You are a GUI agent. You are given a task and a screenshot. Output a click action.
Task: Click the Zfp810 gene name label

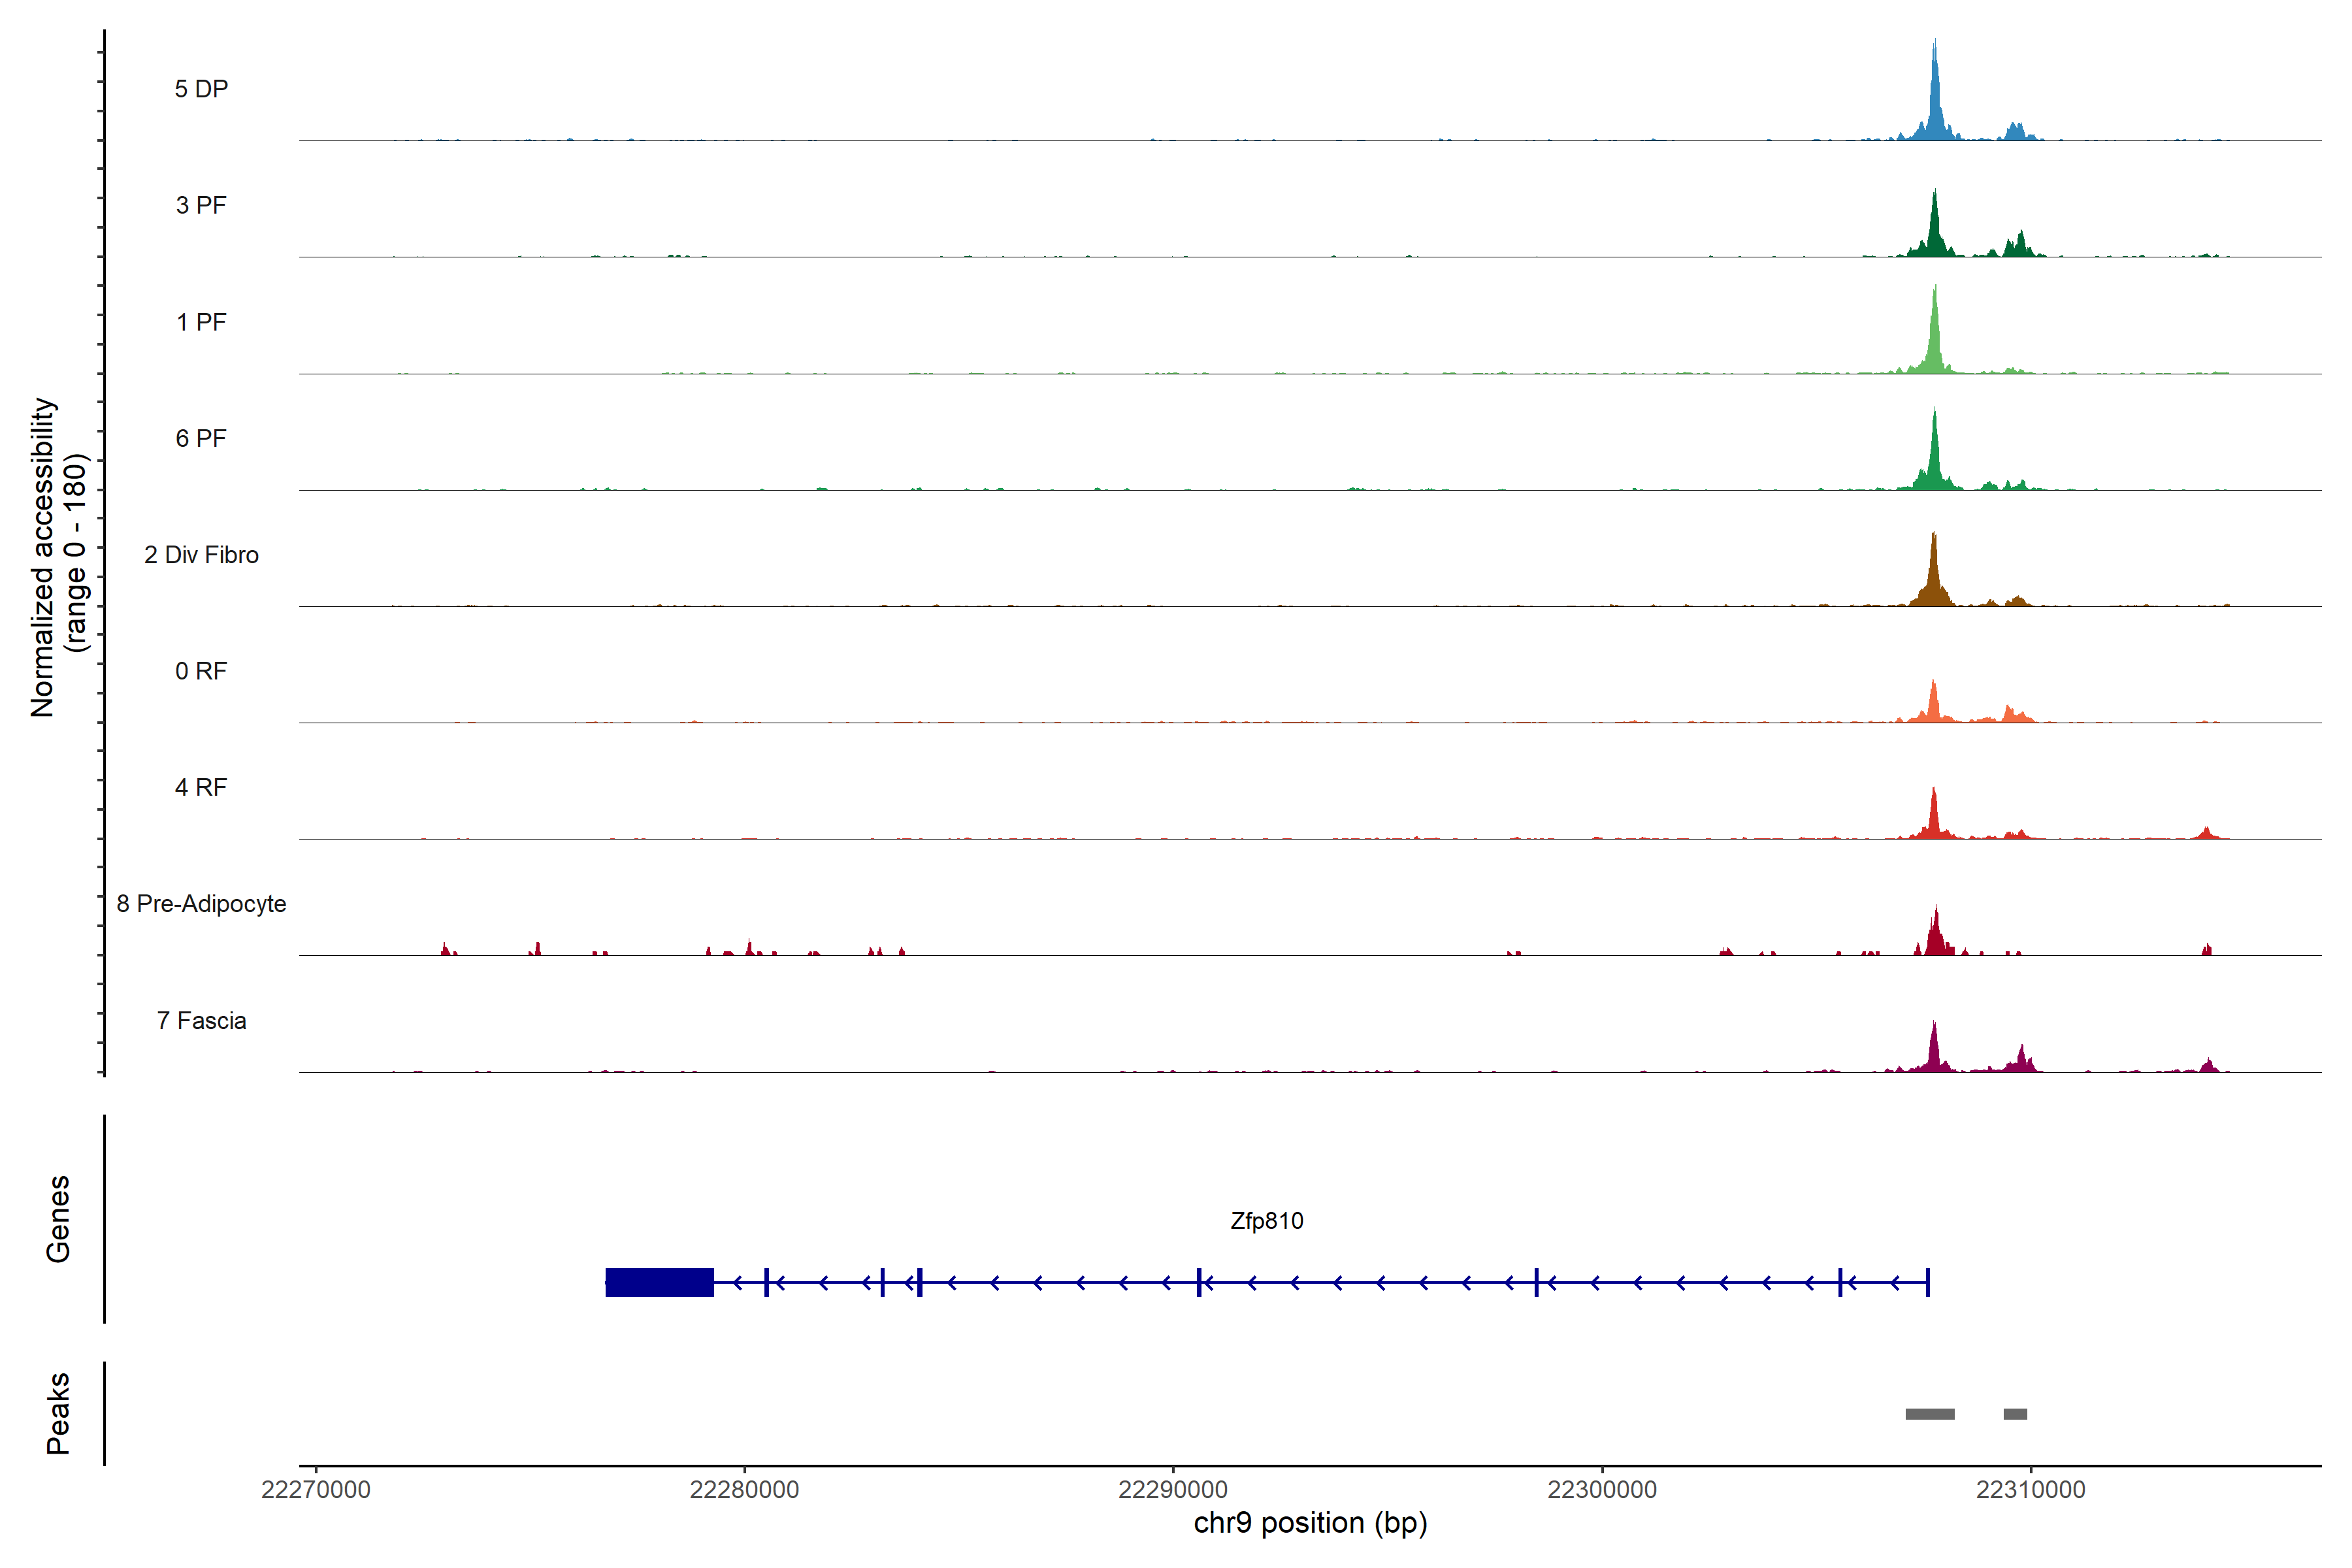(x=1266, y=1221)
